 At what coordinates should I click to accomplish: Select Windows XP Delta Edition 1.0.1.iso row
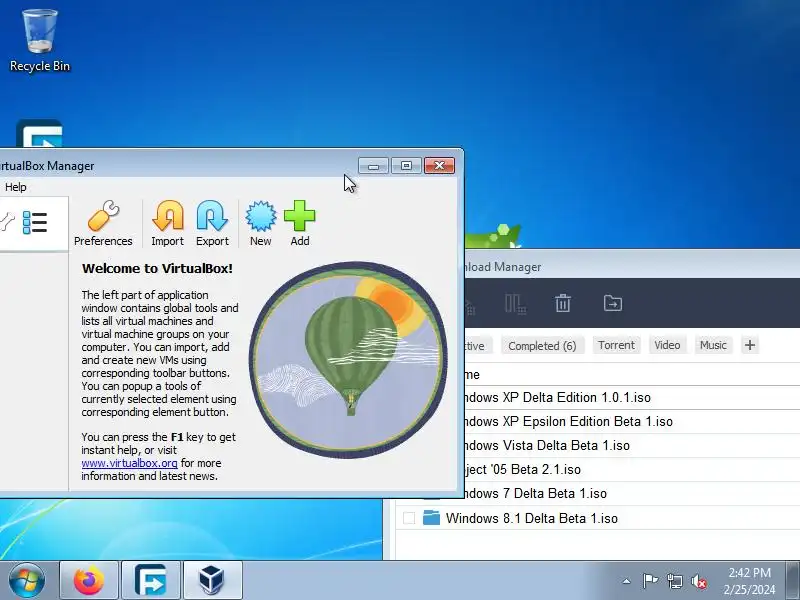click(632, 397)
